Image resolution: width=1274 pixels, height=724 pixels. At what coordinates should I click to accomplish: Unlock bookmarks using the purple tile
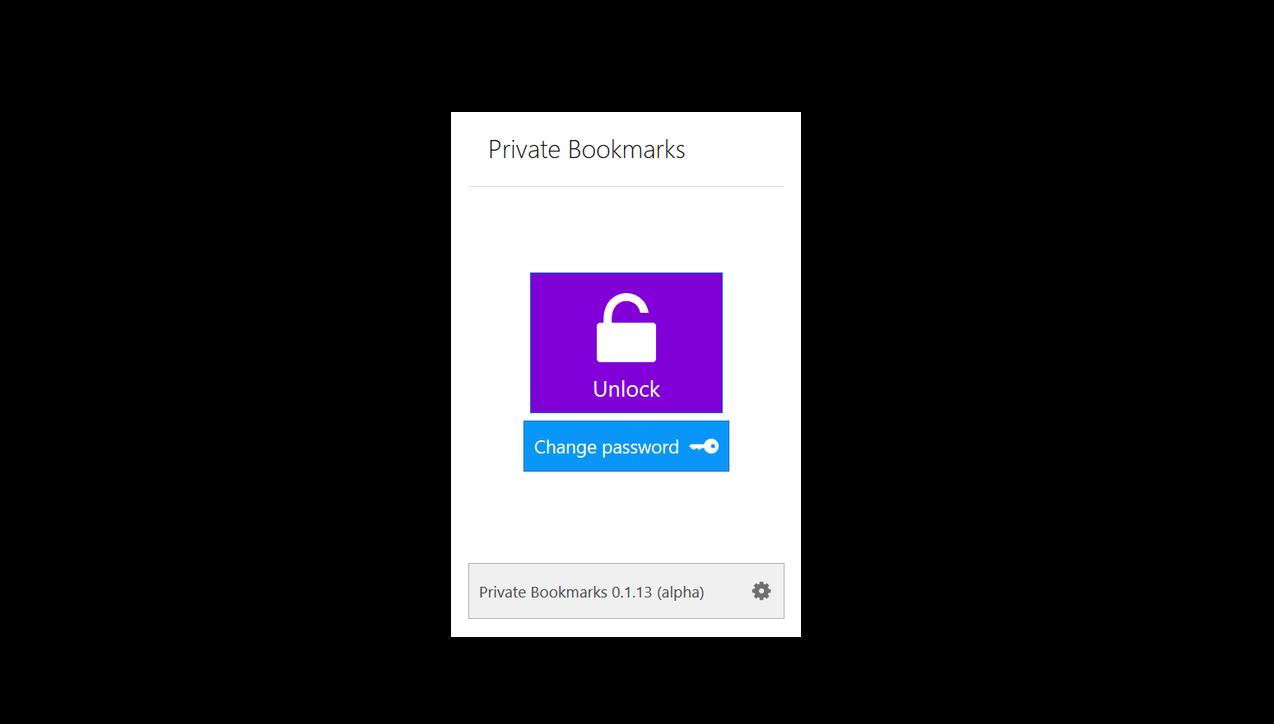coord(626,342)
